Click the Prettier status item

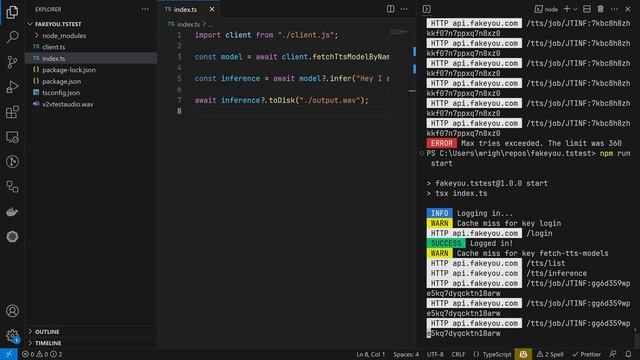click(587, 354)
